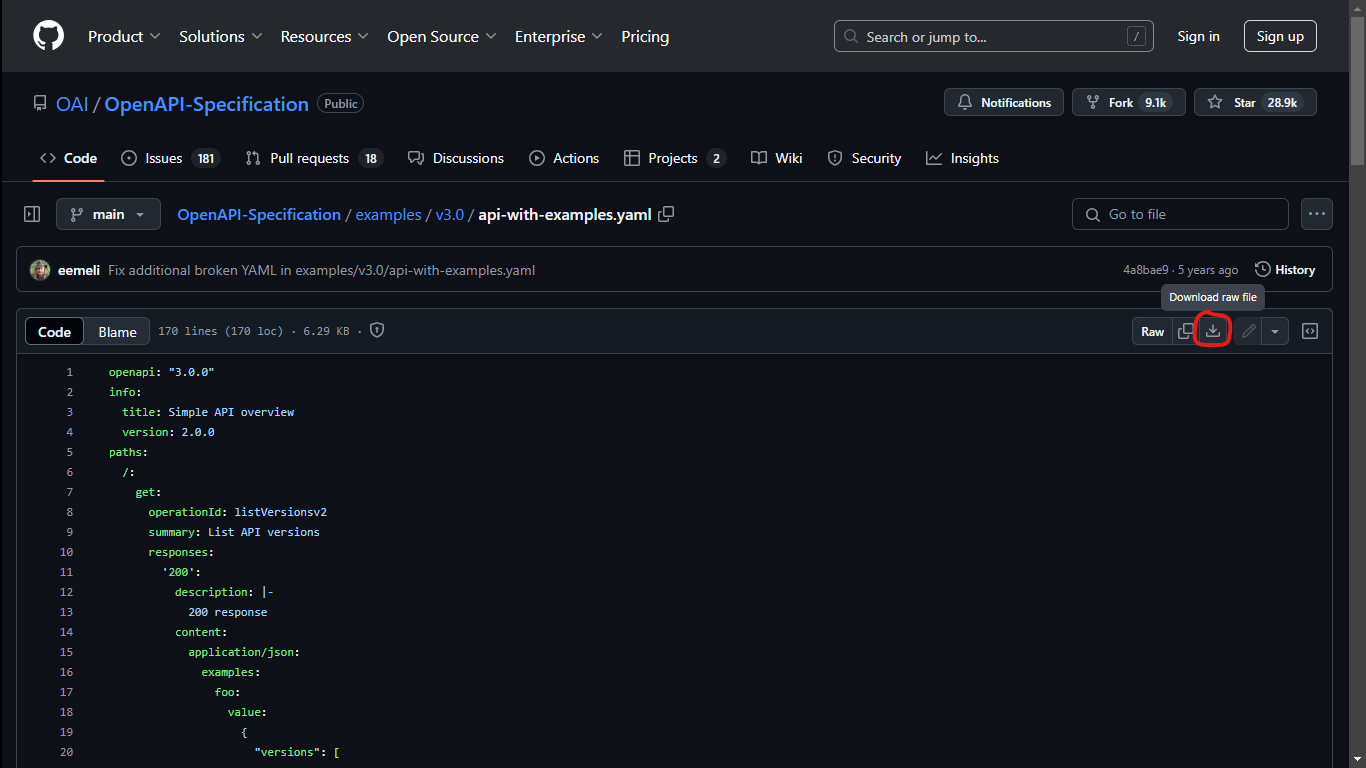Go to the examples folder breadcrumb

point(388,214)
